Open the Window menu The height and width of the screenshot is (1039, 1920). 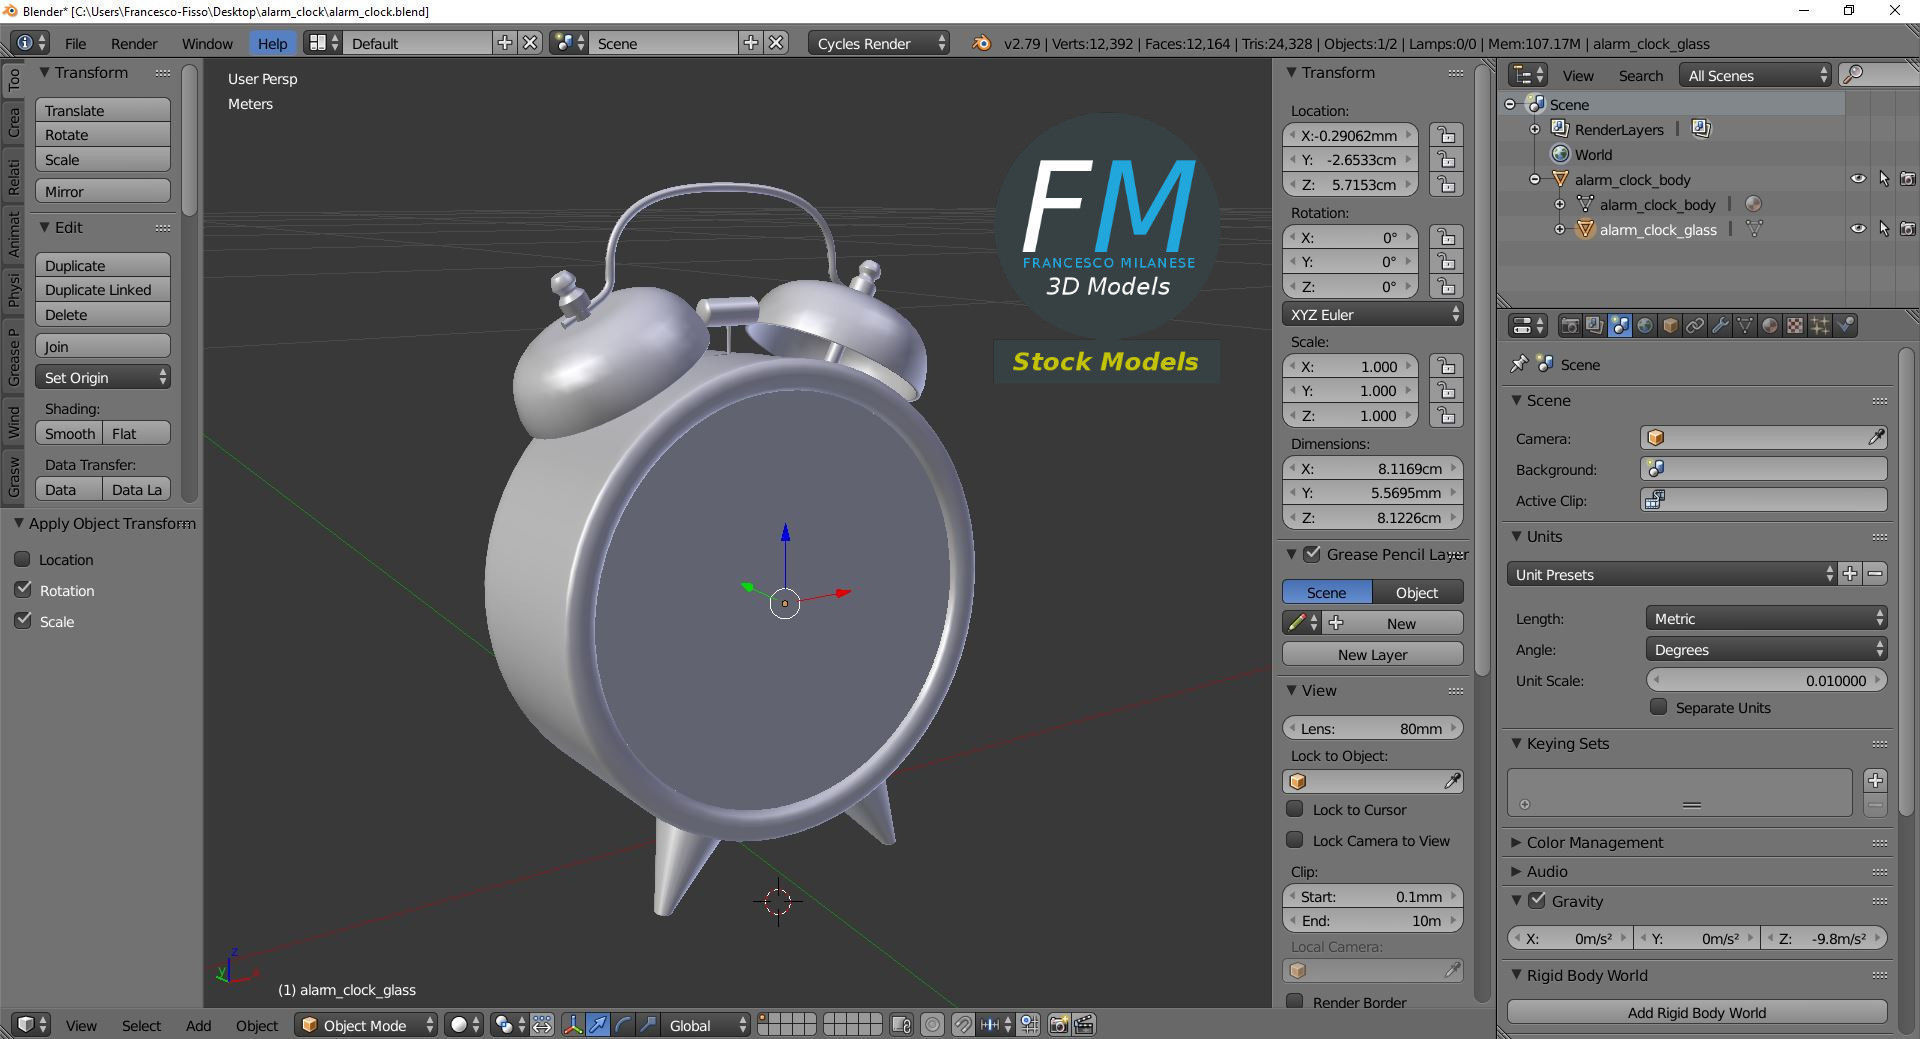[x=207, y=43]
